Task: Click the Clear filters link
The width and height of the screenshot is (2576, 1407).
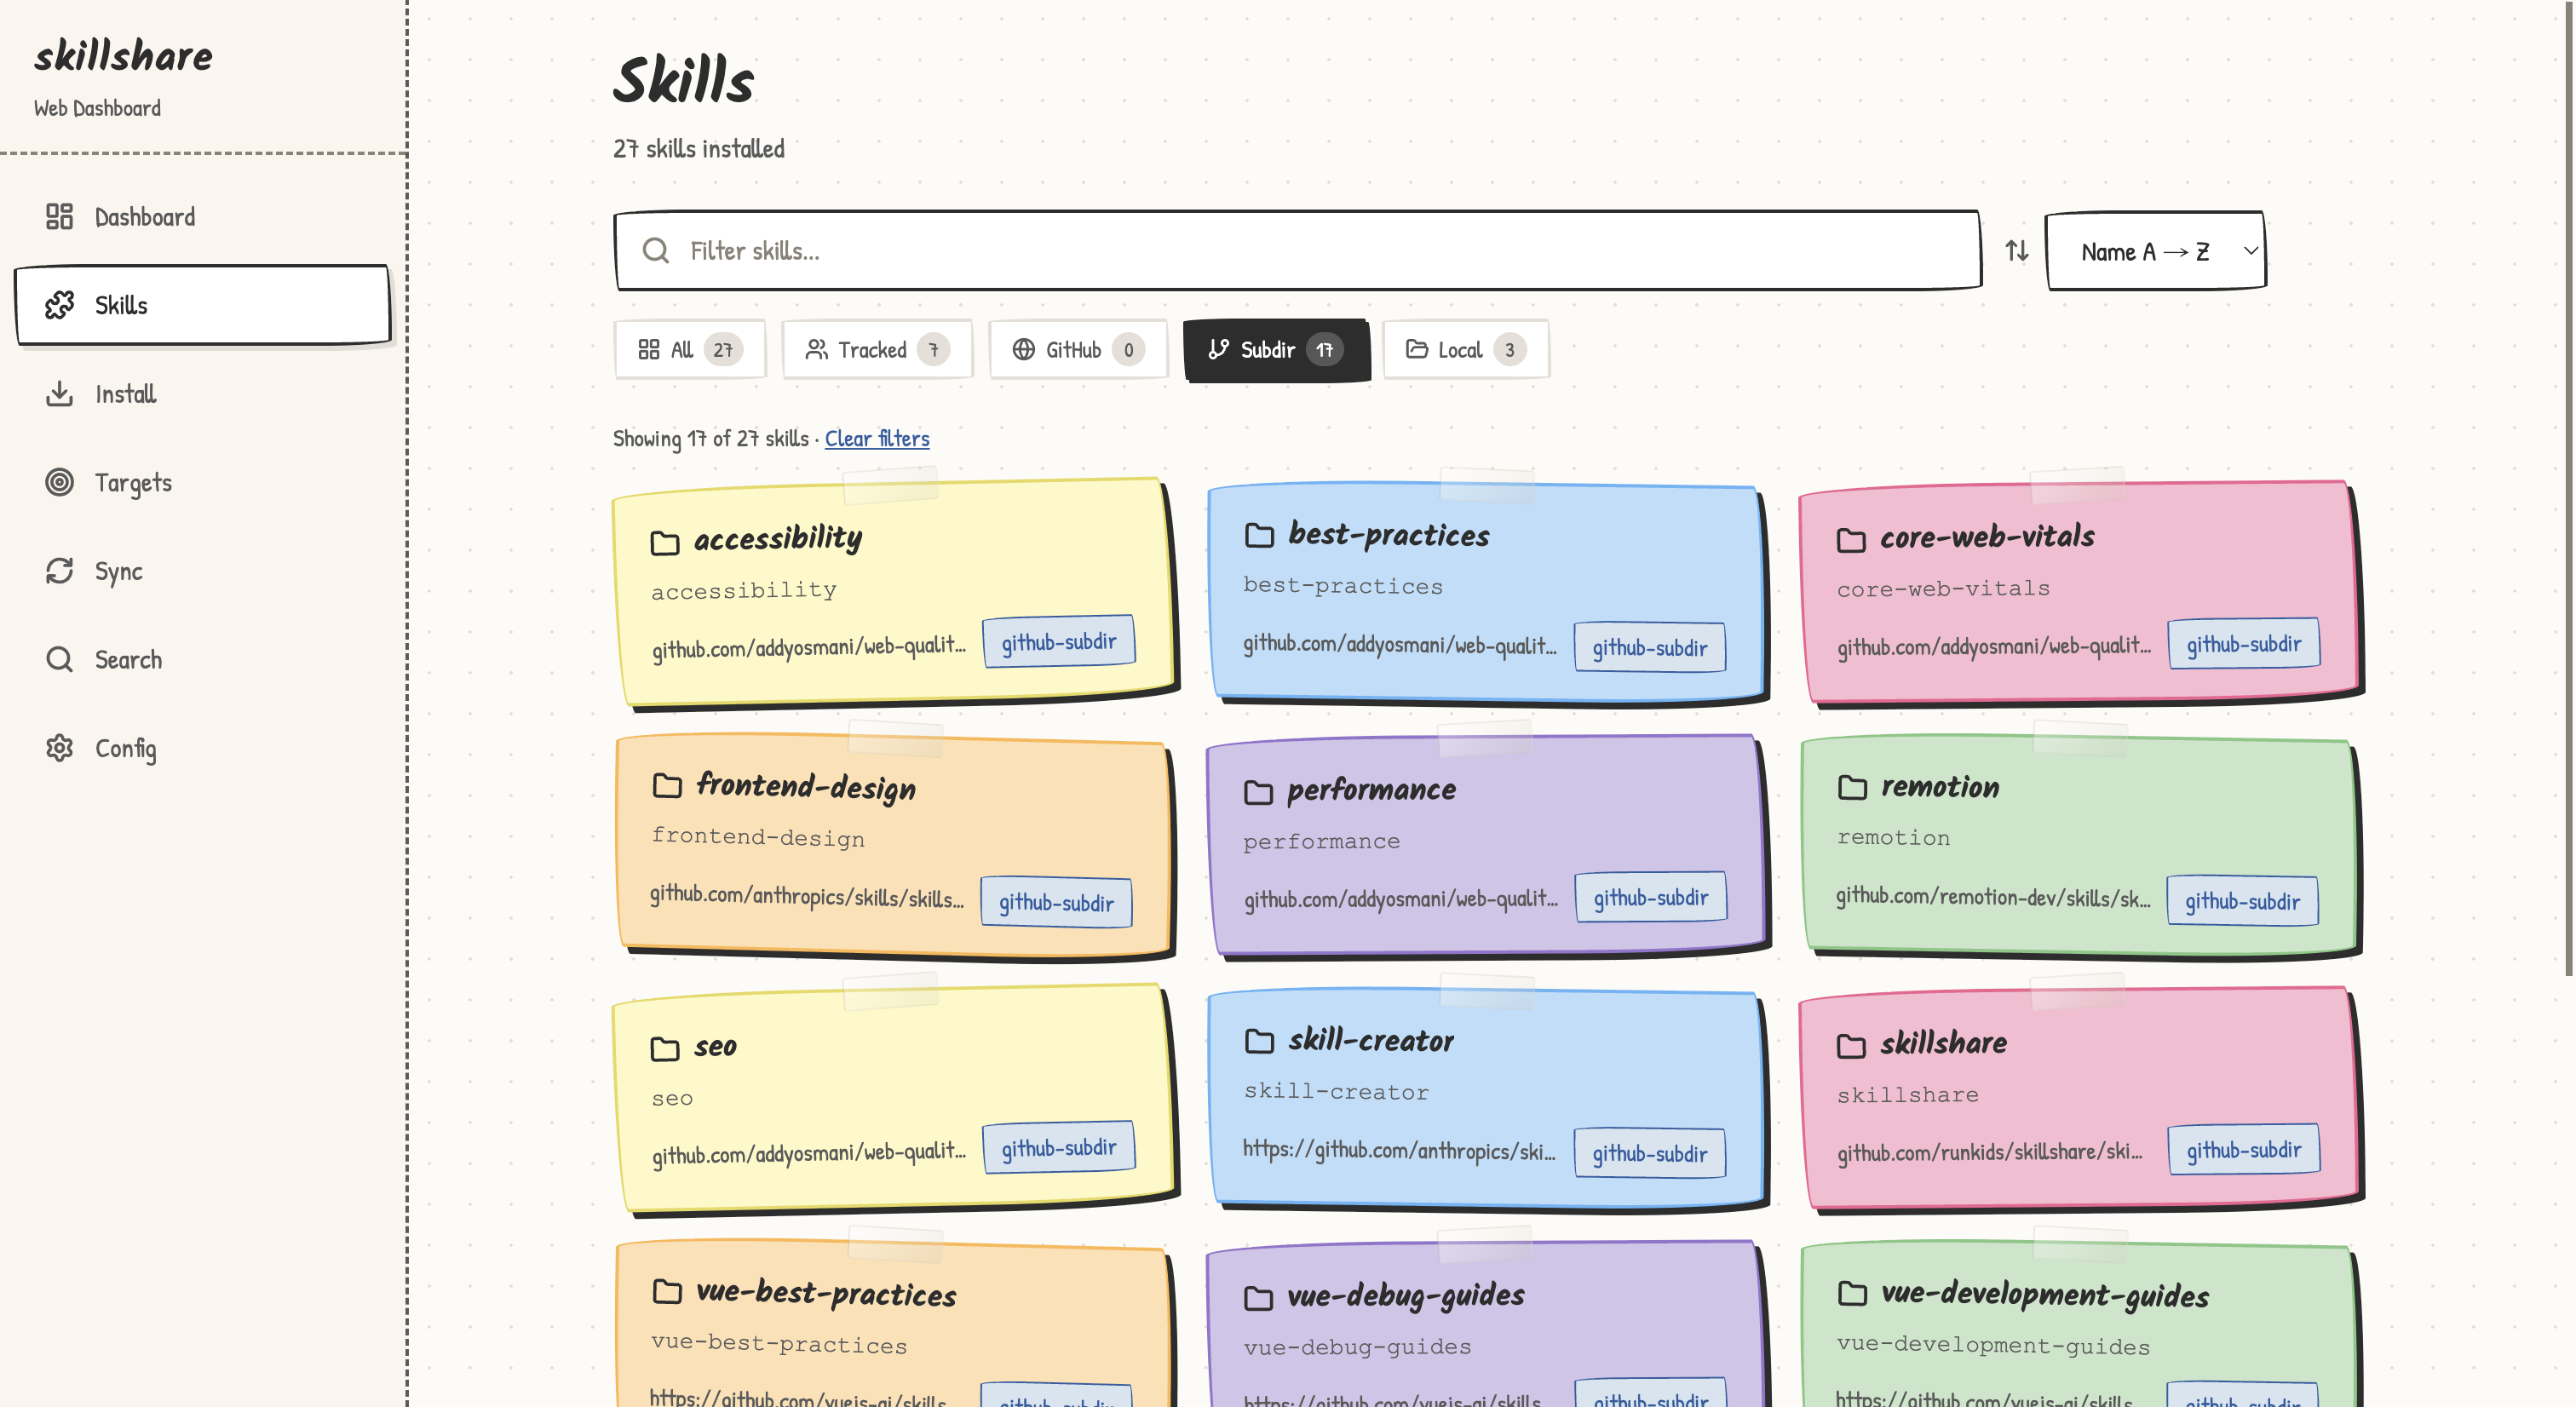Action: (877, 438)
